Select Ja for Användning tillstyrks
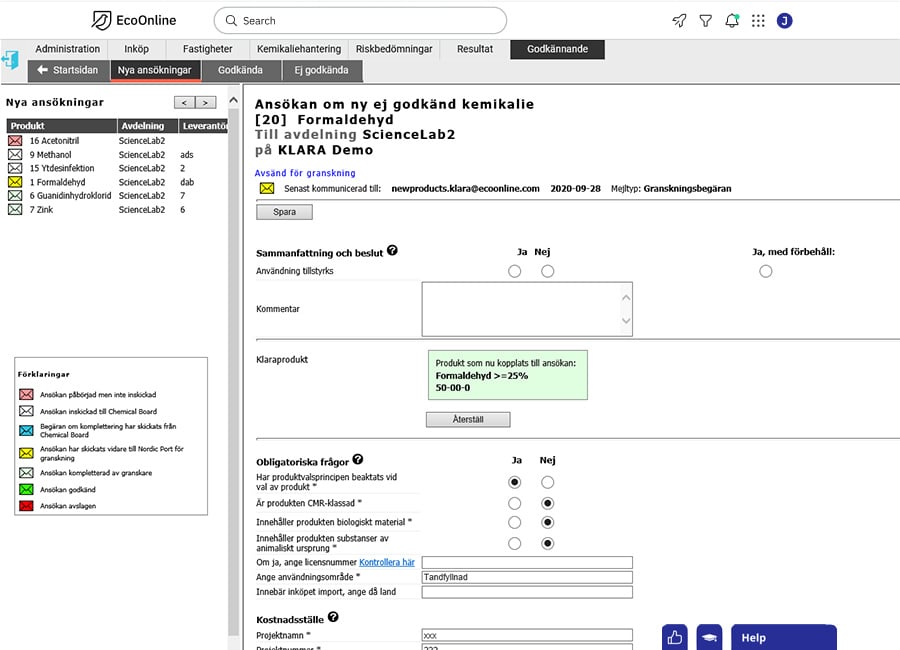The image size is (900, 650). (514, 271)
